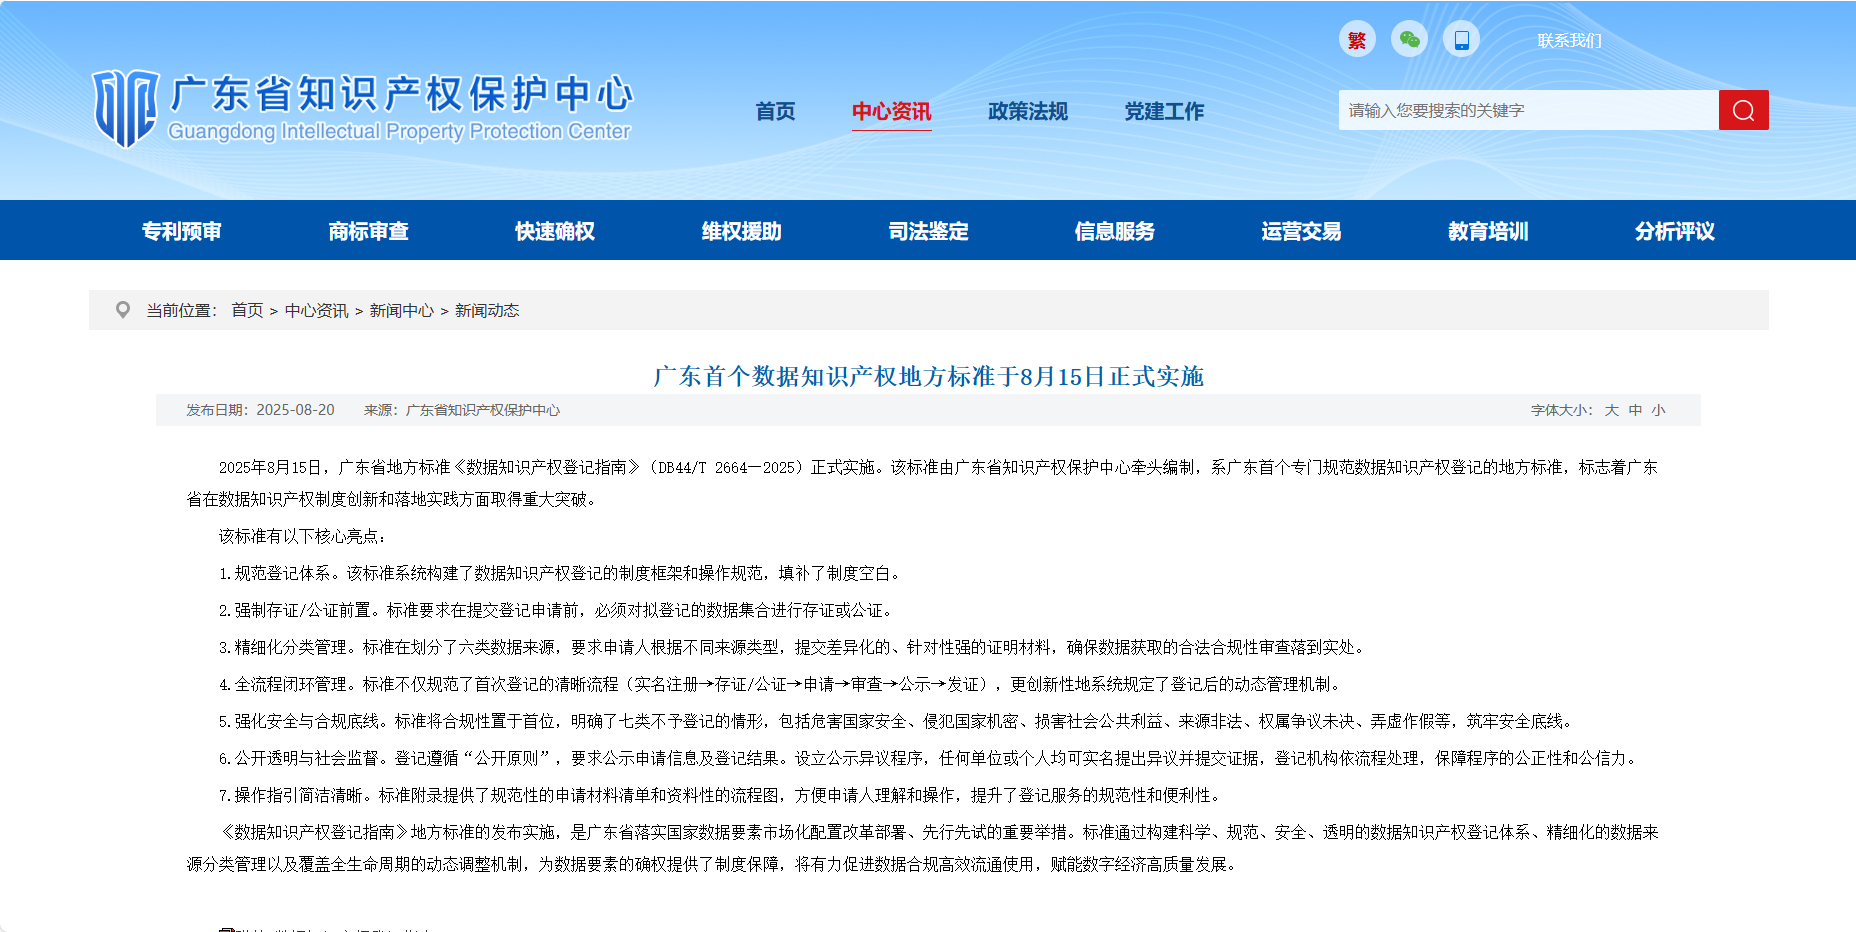This screenshot has height=932, width=1856.
Task: Select 商标审查 in the blue menu bar
Action: pos(368,231)
